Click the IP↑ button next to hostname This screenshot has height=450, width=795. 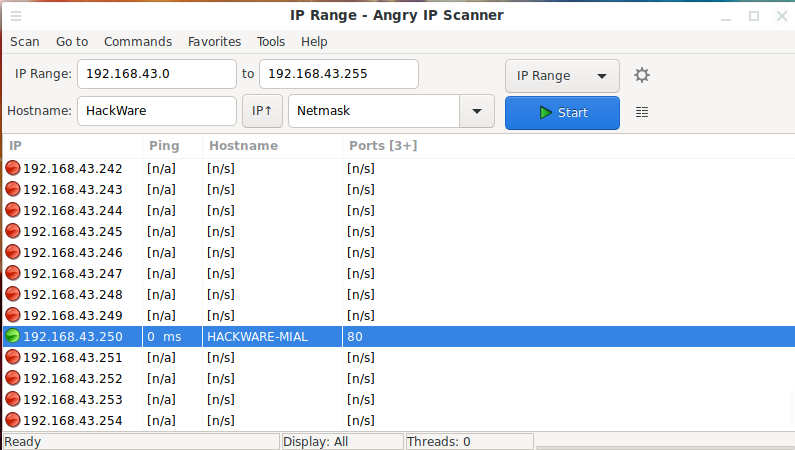(262, 112)
